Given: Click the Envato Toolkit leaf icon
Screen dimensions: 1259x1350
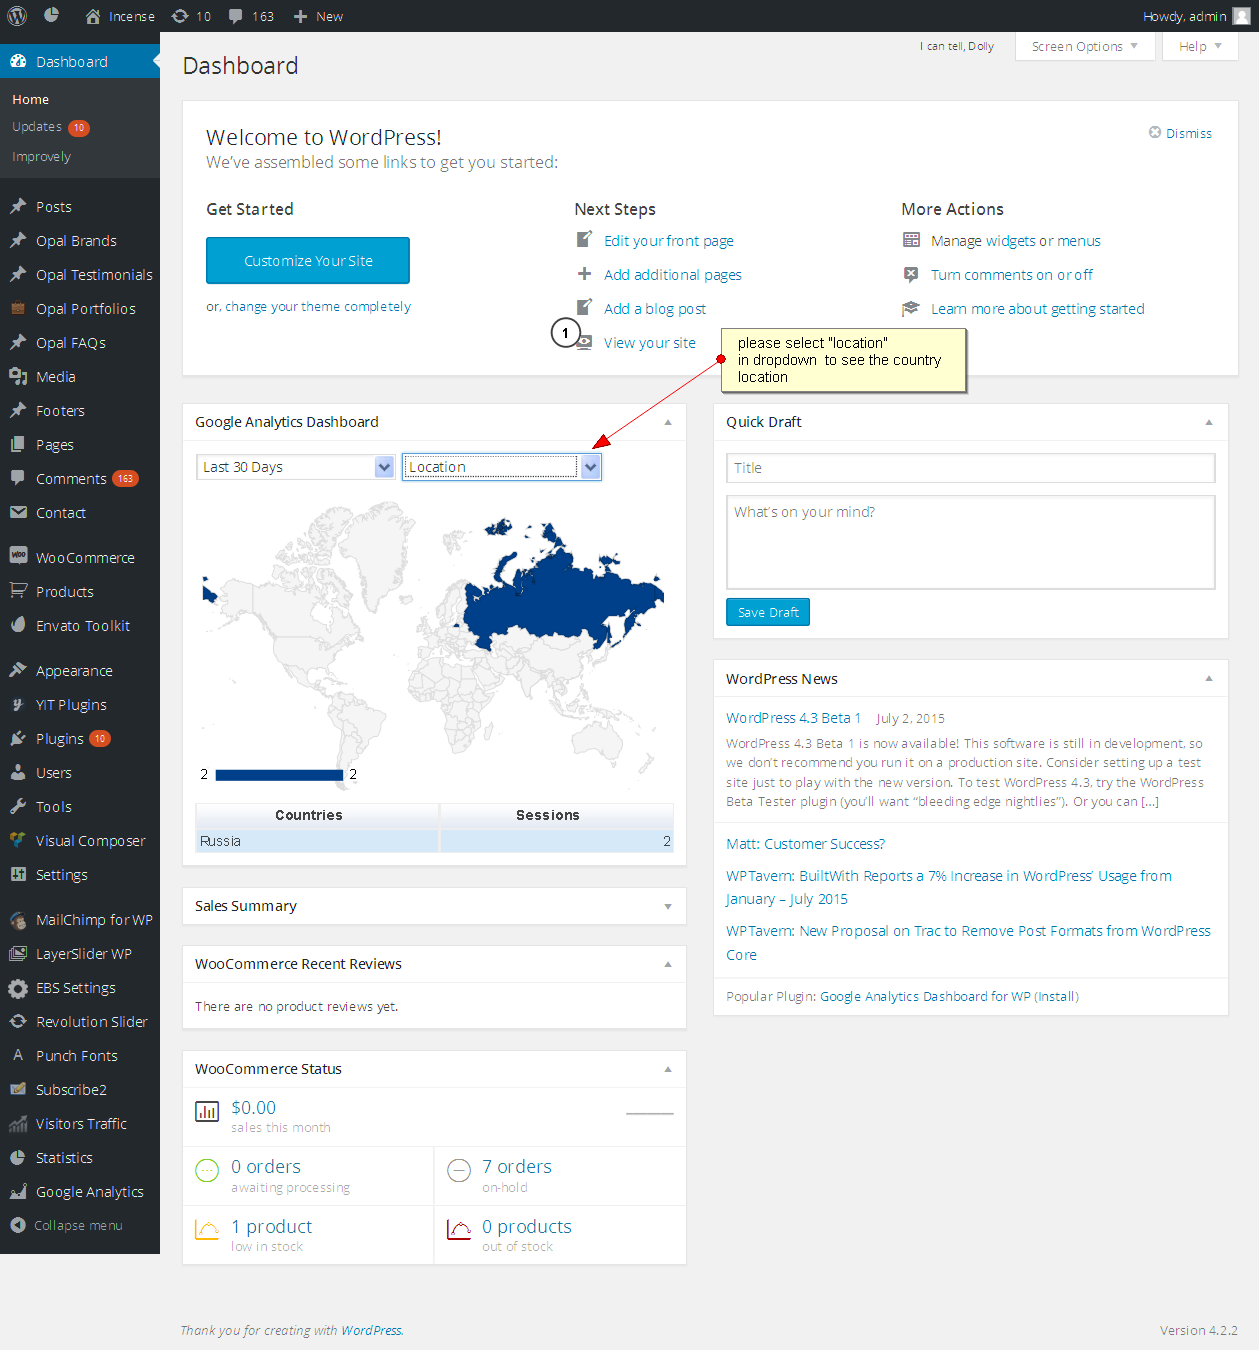Looking at the screenshot, I should coord(18,624).
